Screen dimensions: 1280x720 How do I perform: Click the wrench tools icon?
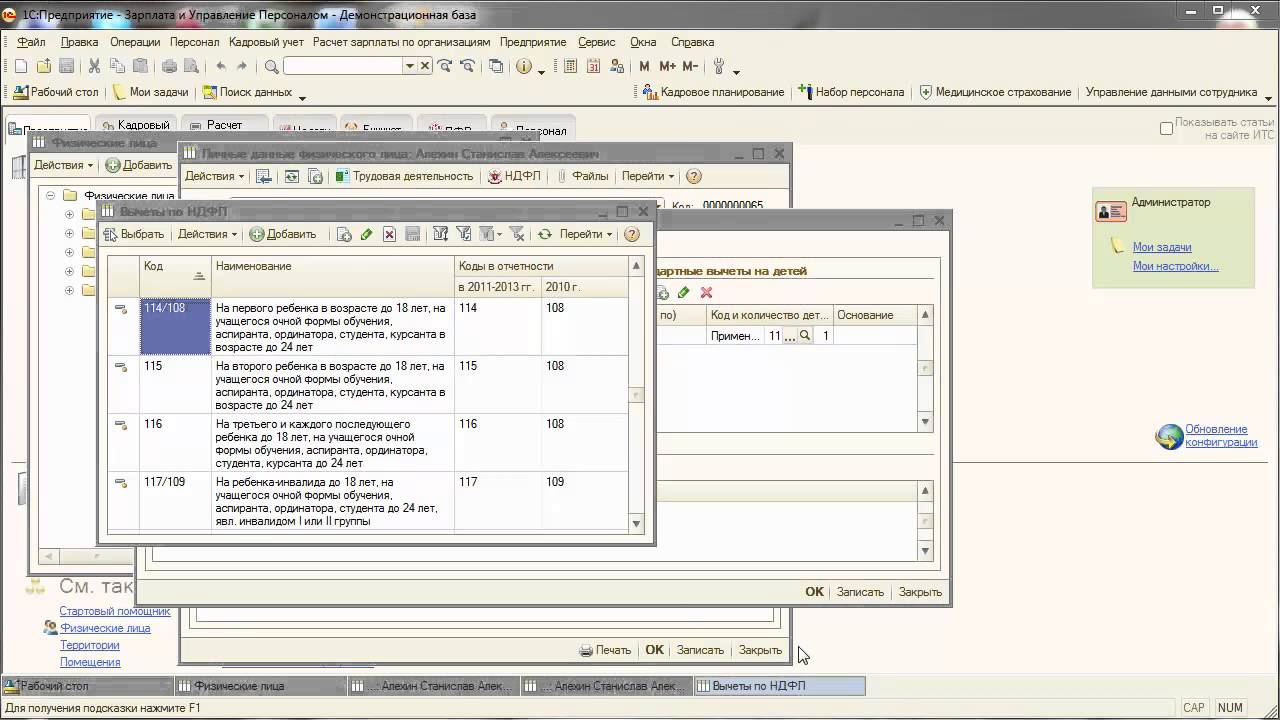719,66
